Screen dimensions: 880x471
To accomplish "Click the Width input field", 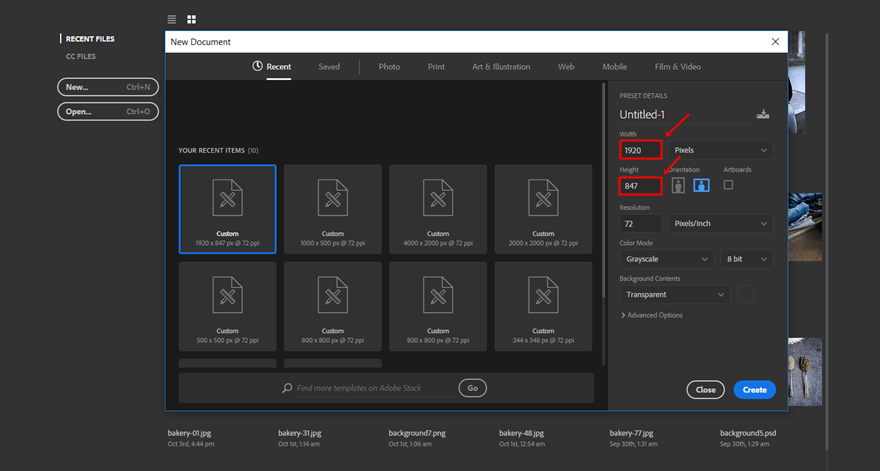I will pyautogui.click(x=640, y=150).
